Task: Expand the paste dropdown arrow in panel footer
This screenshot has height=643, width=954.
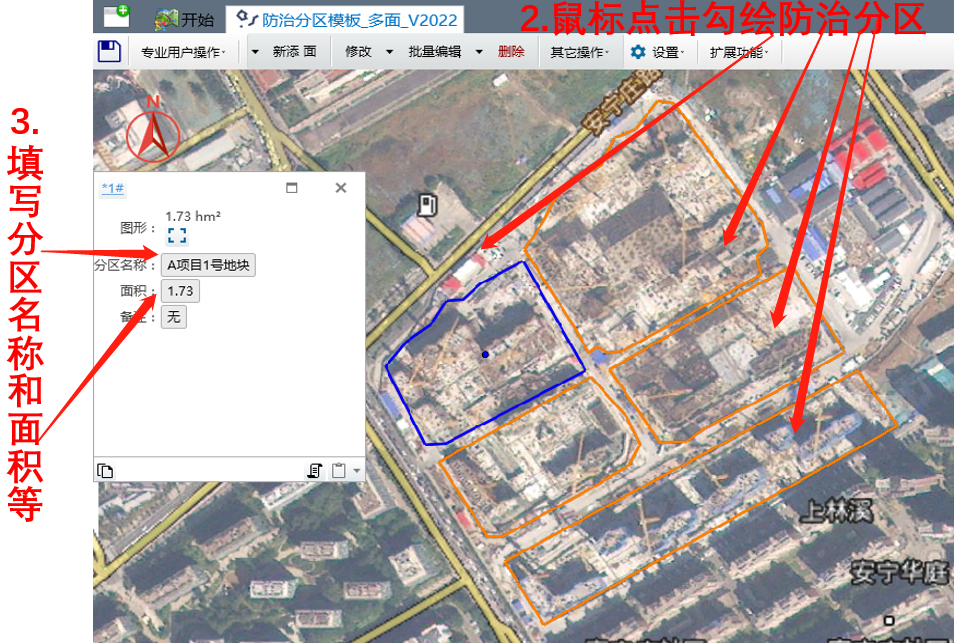Action: (x=357, y=471)
